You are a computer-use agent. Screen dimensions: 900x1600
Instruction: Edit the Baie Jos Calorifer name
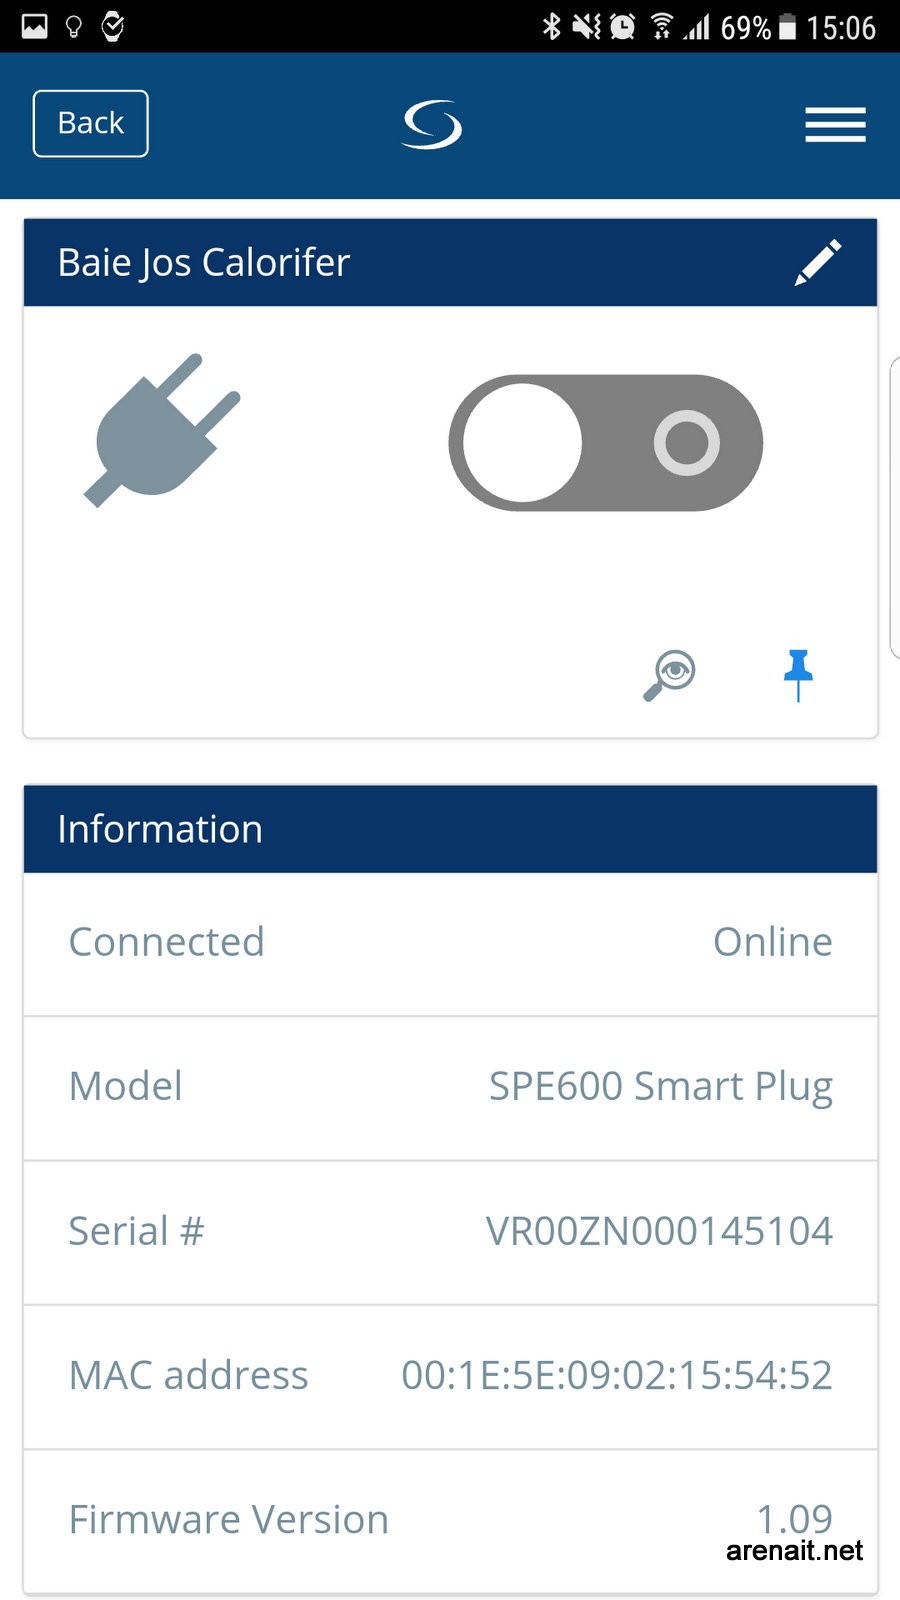[x=818, y=263]
